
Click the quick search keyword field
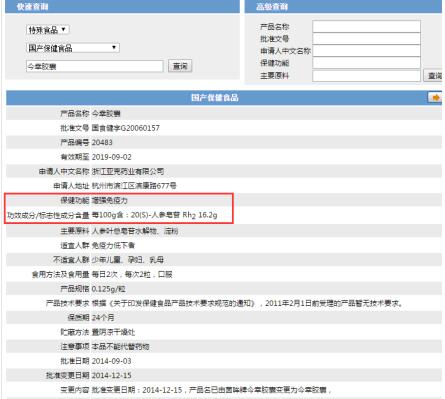point(95,66)
